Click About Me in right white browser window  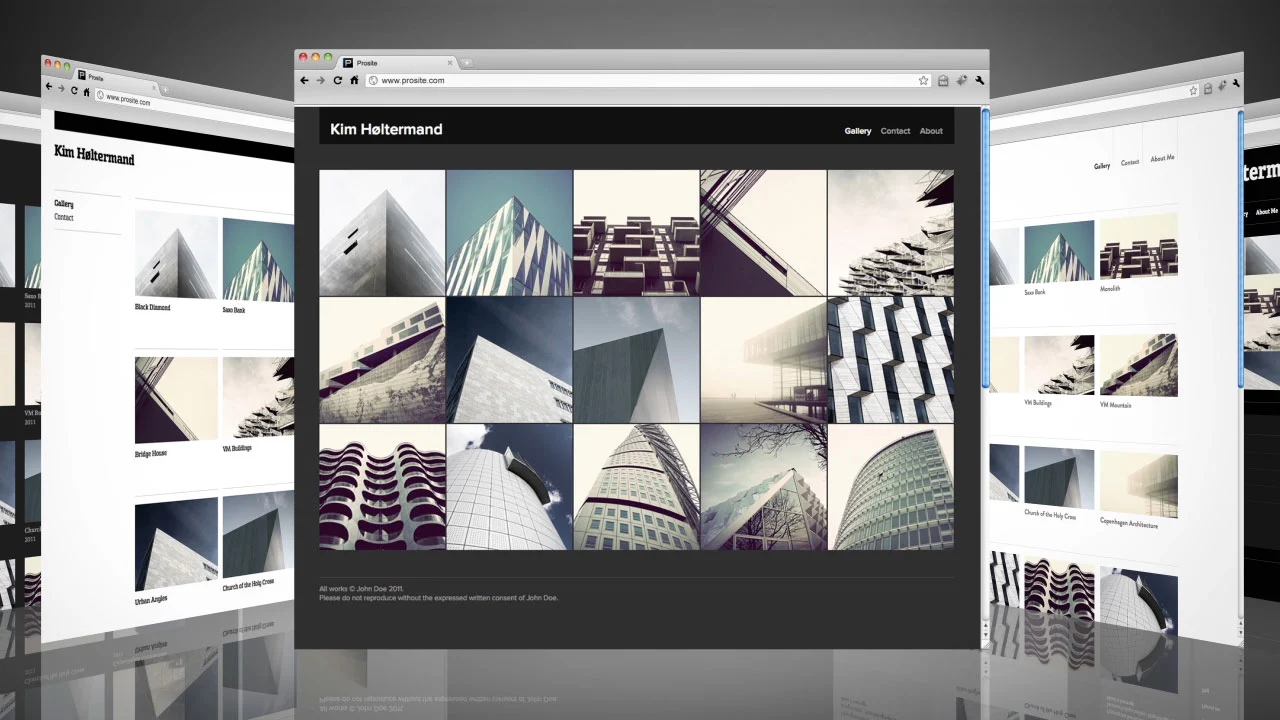[x=1162, y=158]
